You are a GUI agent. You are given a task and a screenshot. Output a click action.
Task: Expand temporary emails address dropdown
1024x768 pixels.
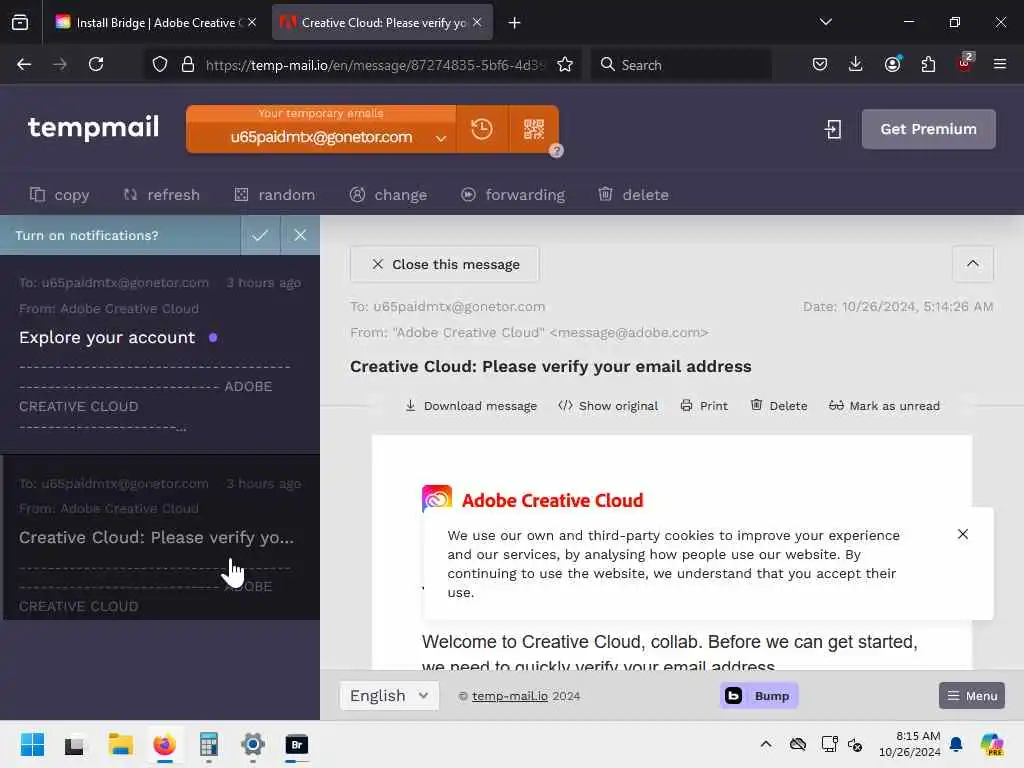(441, 138)
